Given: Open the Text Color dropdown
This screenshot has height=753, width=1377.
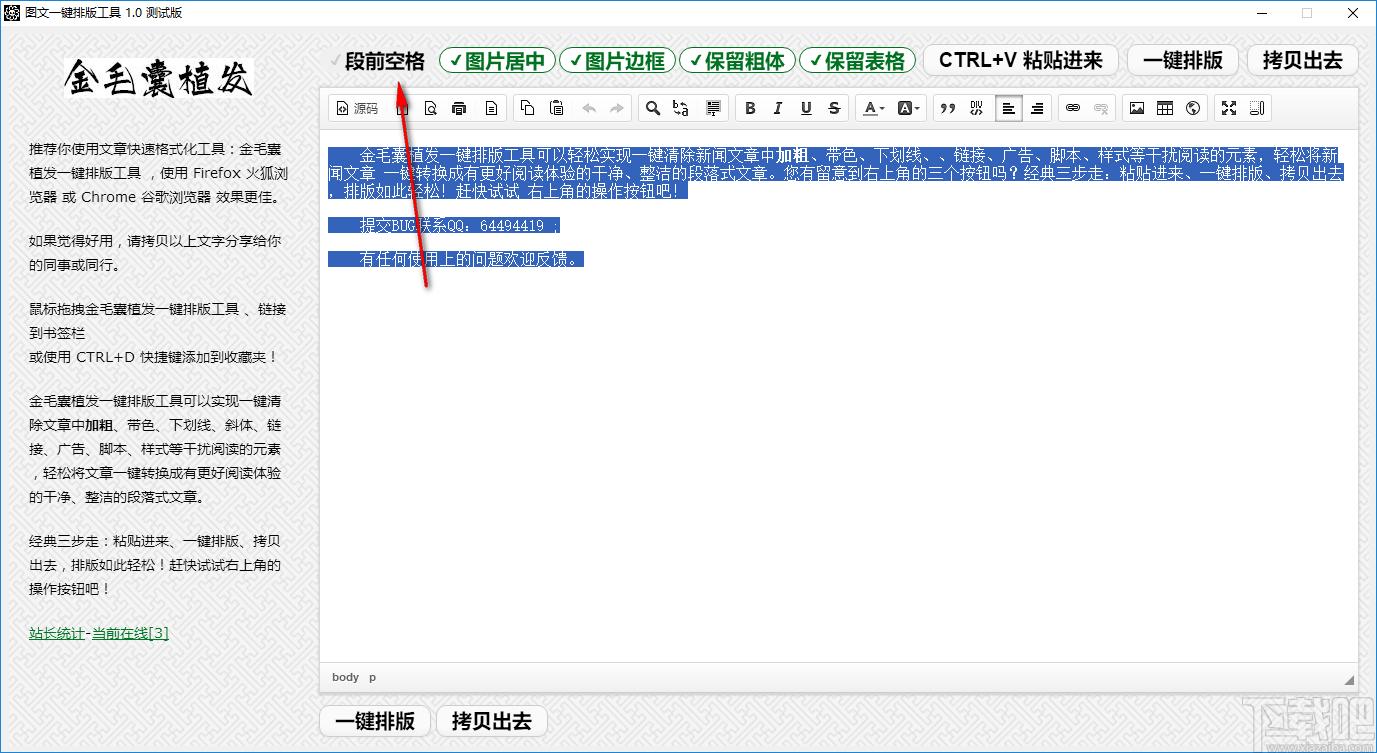Looking at the screenshot, I should (874, 108).
